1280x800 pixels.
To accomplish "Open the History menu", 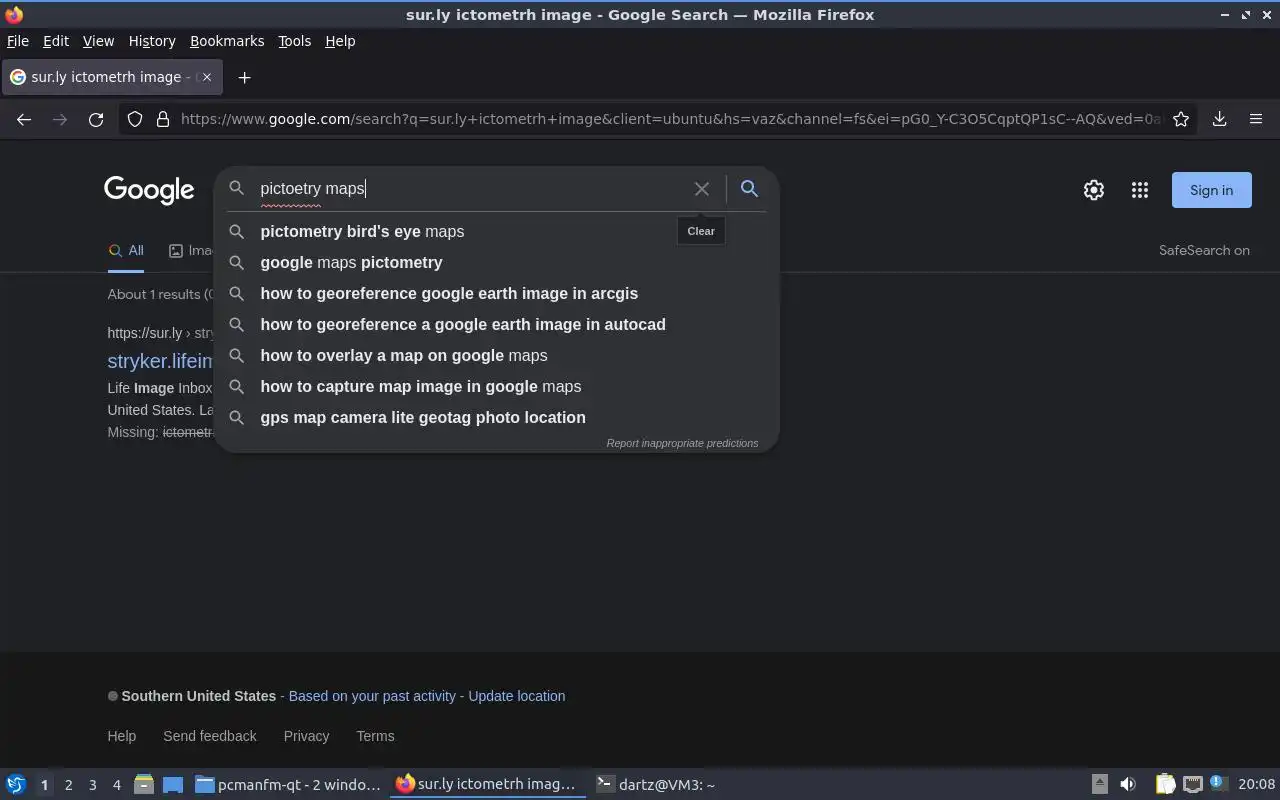I will 152,41.
